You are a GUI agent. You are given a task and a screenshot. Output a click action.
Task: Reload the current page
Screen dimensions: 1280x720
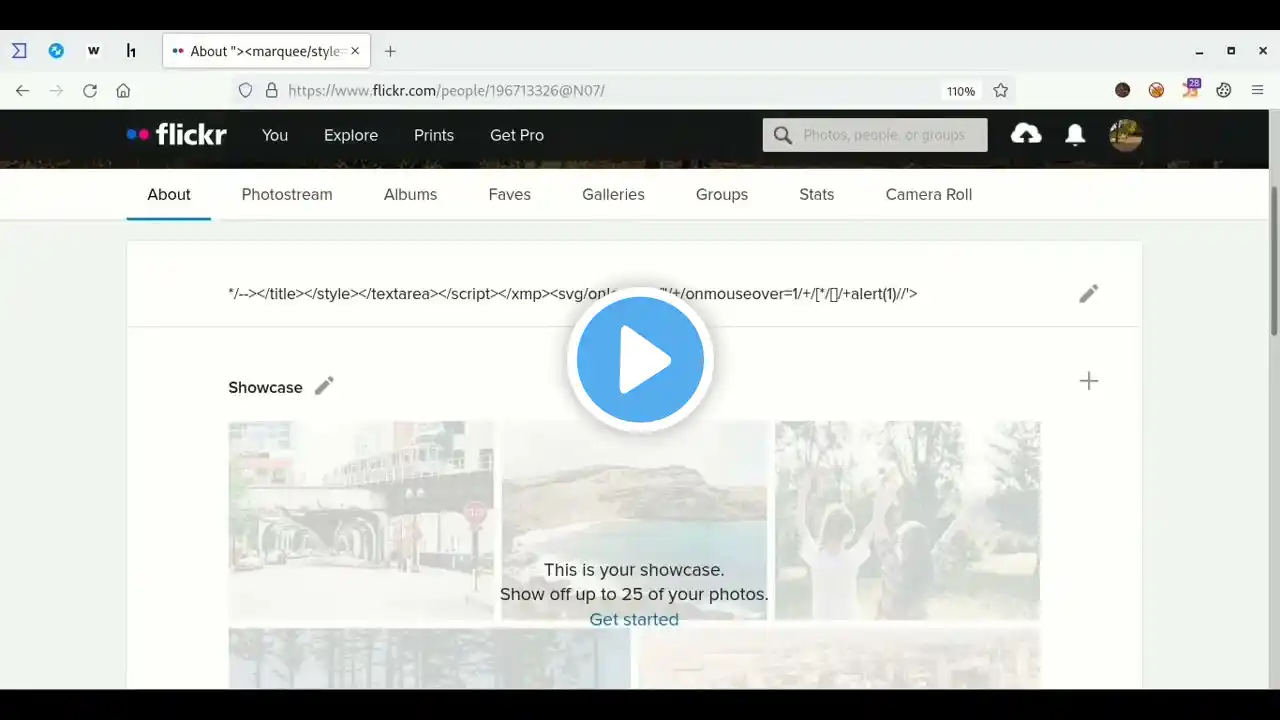pos(90,91)
